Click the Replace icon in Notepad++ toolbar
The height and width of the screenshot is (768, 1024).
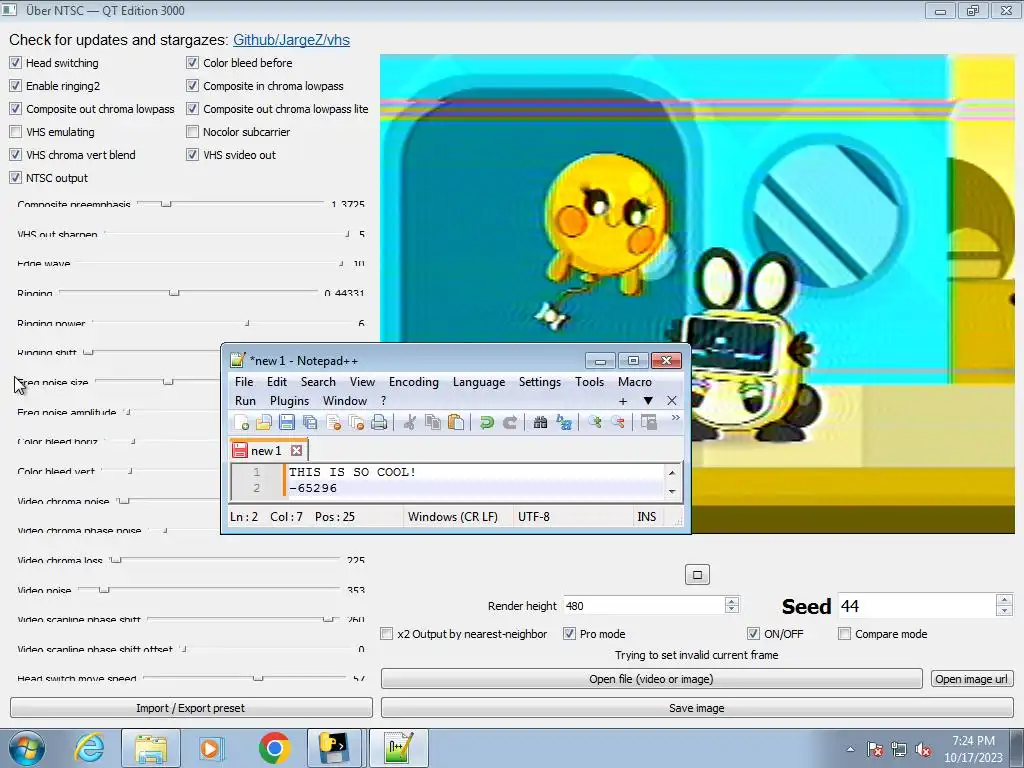(x=564, y=423)
